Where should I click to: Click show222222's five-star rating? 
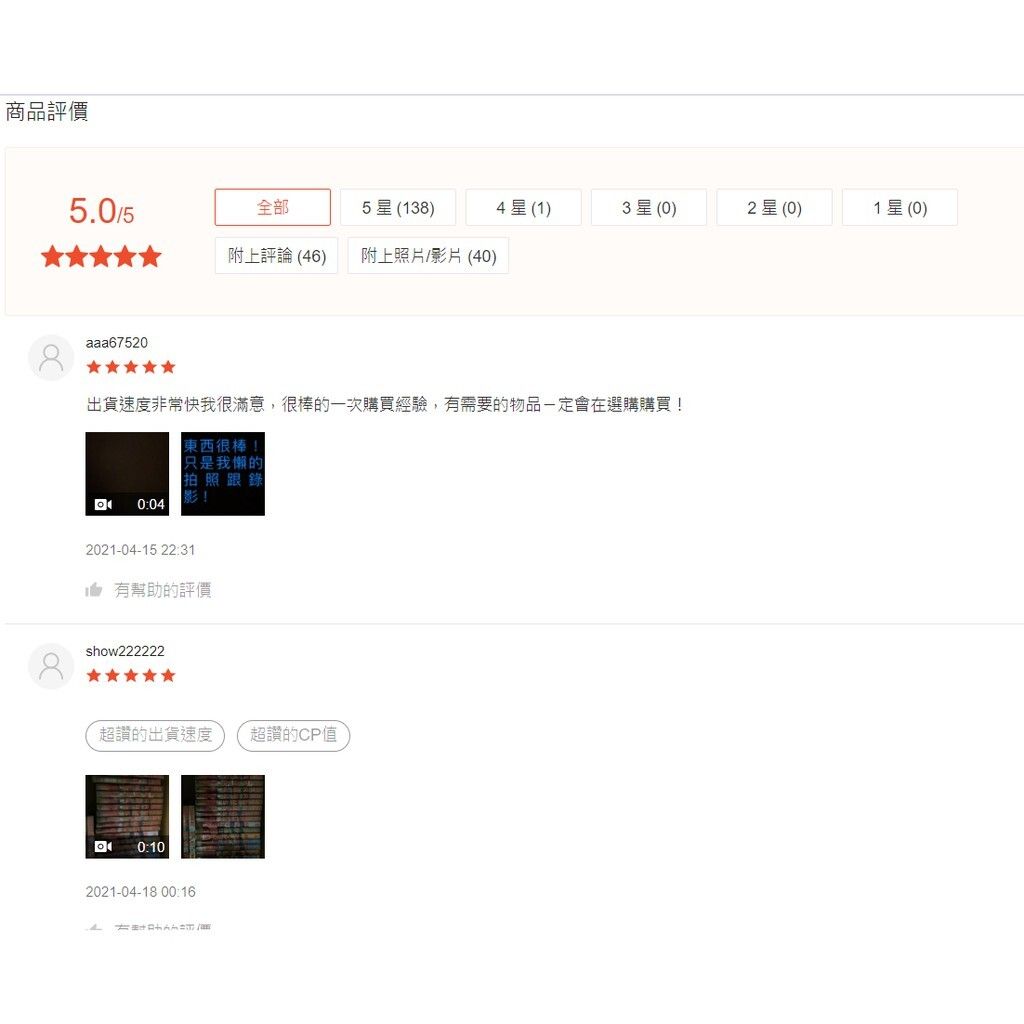[131, 675]
